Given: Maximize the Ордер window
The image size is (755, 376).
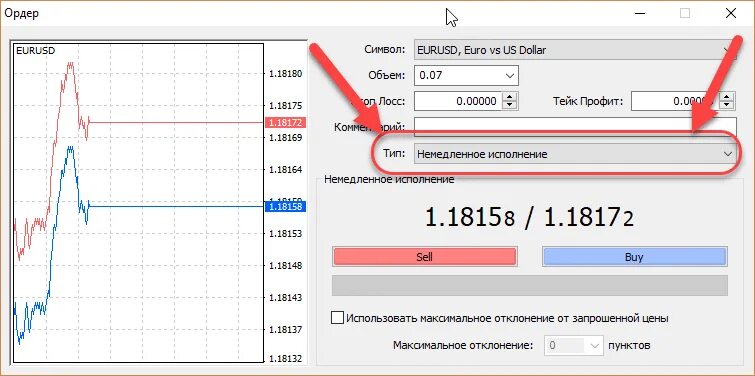Looking at the screenshot, I should point(685,13).
